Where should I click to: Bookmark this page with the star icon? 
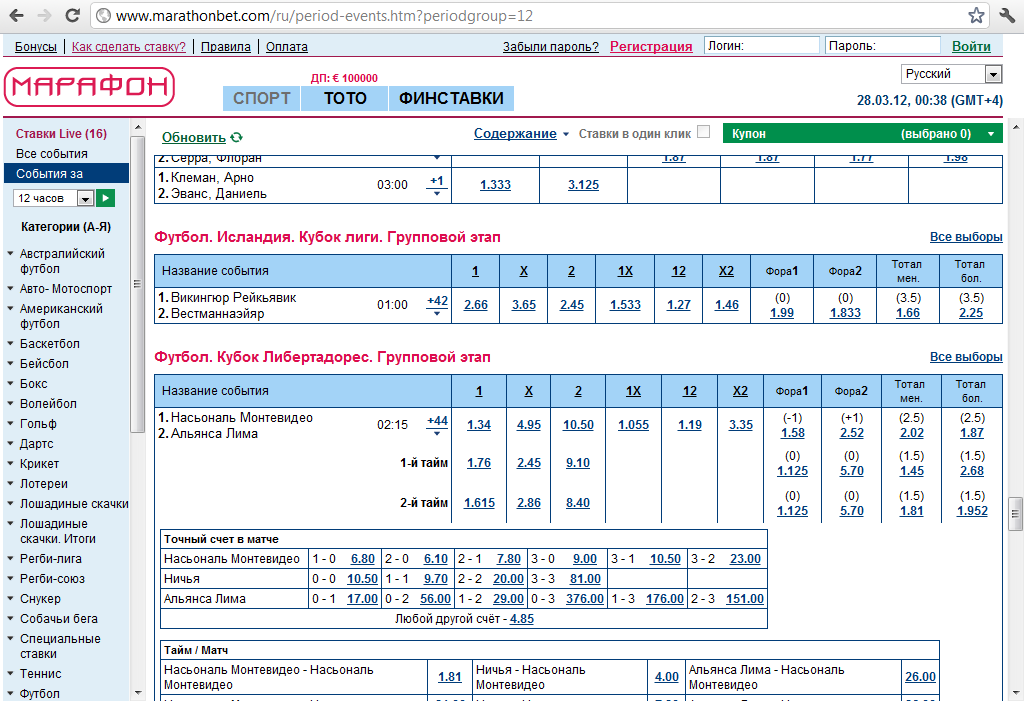[x=976, y=16]
